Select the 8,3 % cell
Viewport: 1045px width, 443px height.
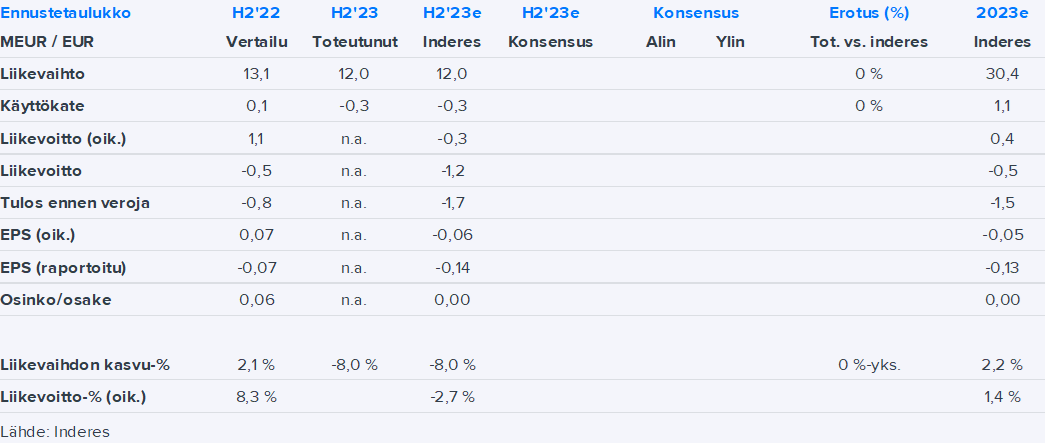255,396
